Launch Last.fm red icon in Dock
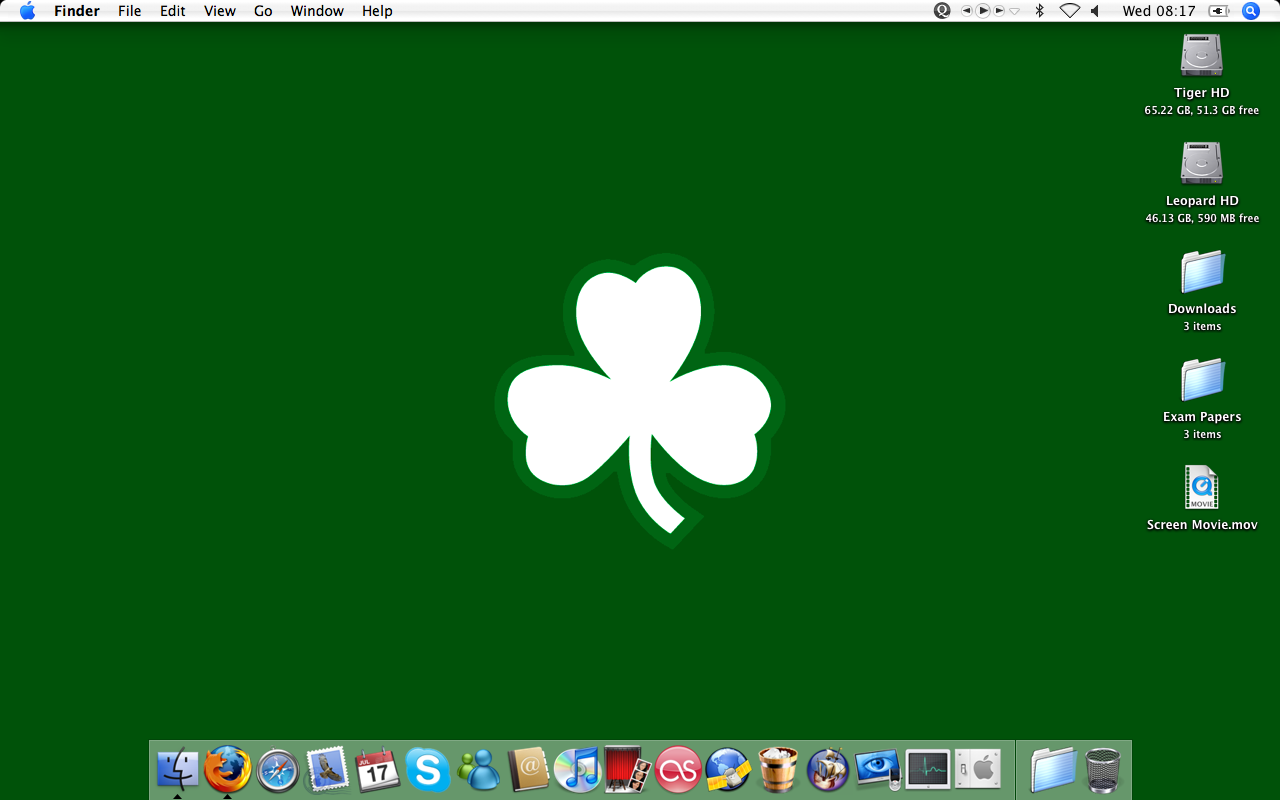This screenshot has height=800, width=1280. (678, 770)
